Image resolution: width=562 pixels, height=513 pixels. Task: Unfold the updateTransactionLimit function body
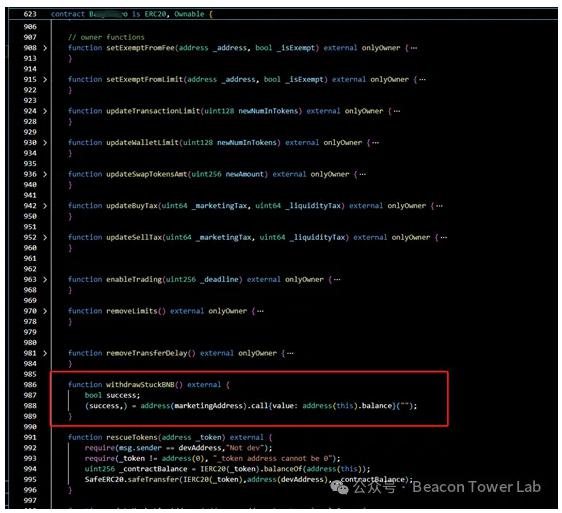45,111
